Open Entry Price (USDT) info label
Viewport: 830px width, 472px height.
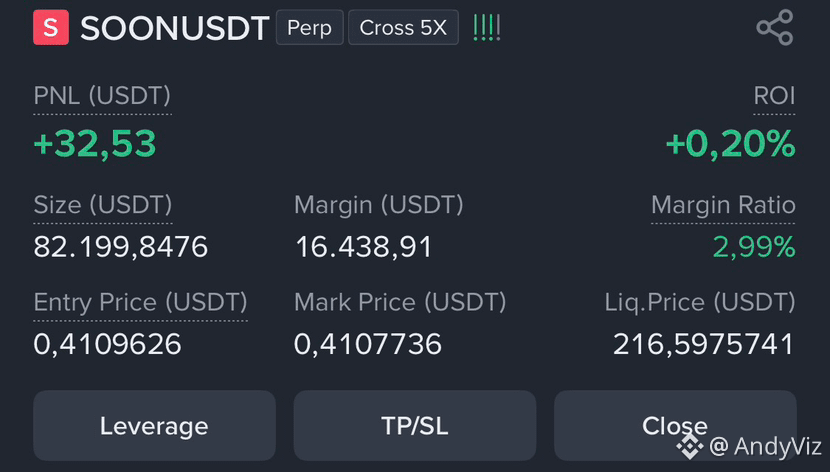140,303
